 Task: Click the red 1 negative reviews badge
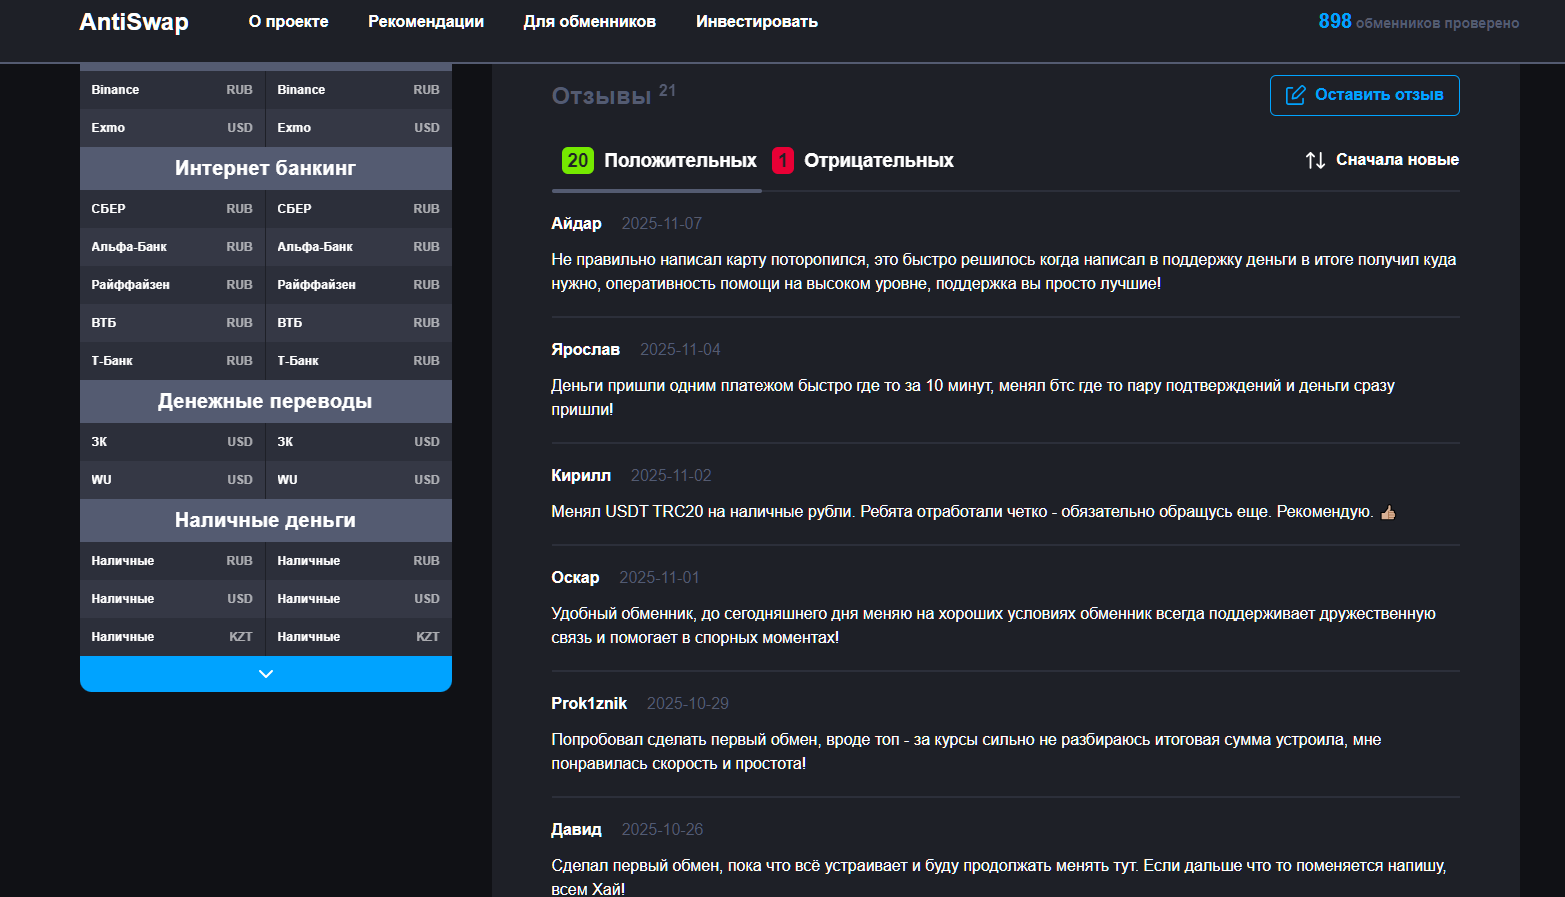(x=782, y=160)
